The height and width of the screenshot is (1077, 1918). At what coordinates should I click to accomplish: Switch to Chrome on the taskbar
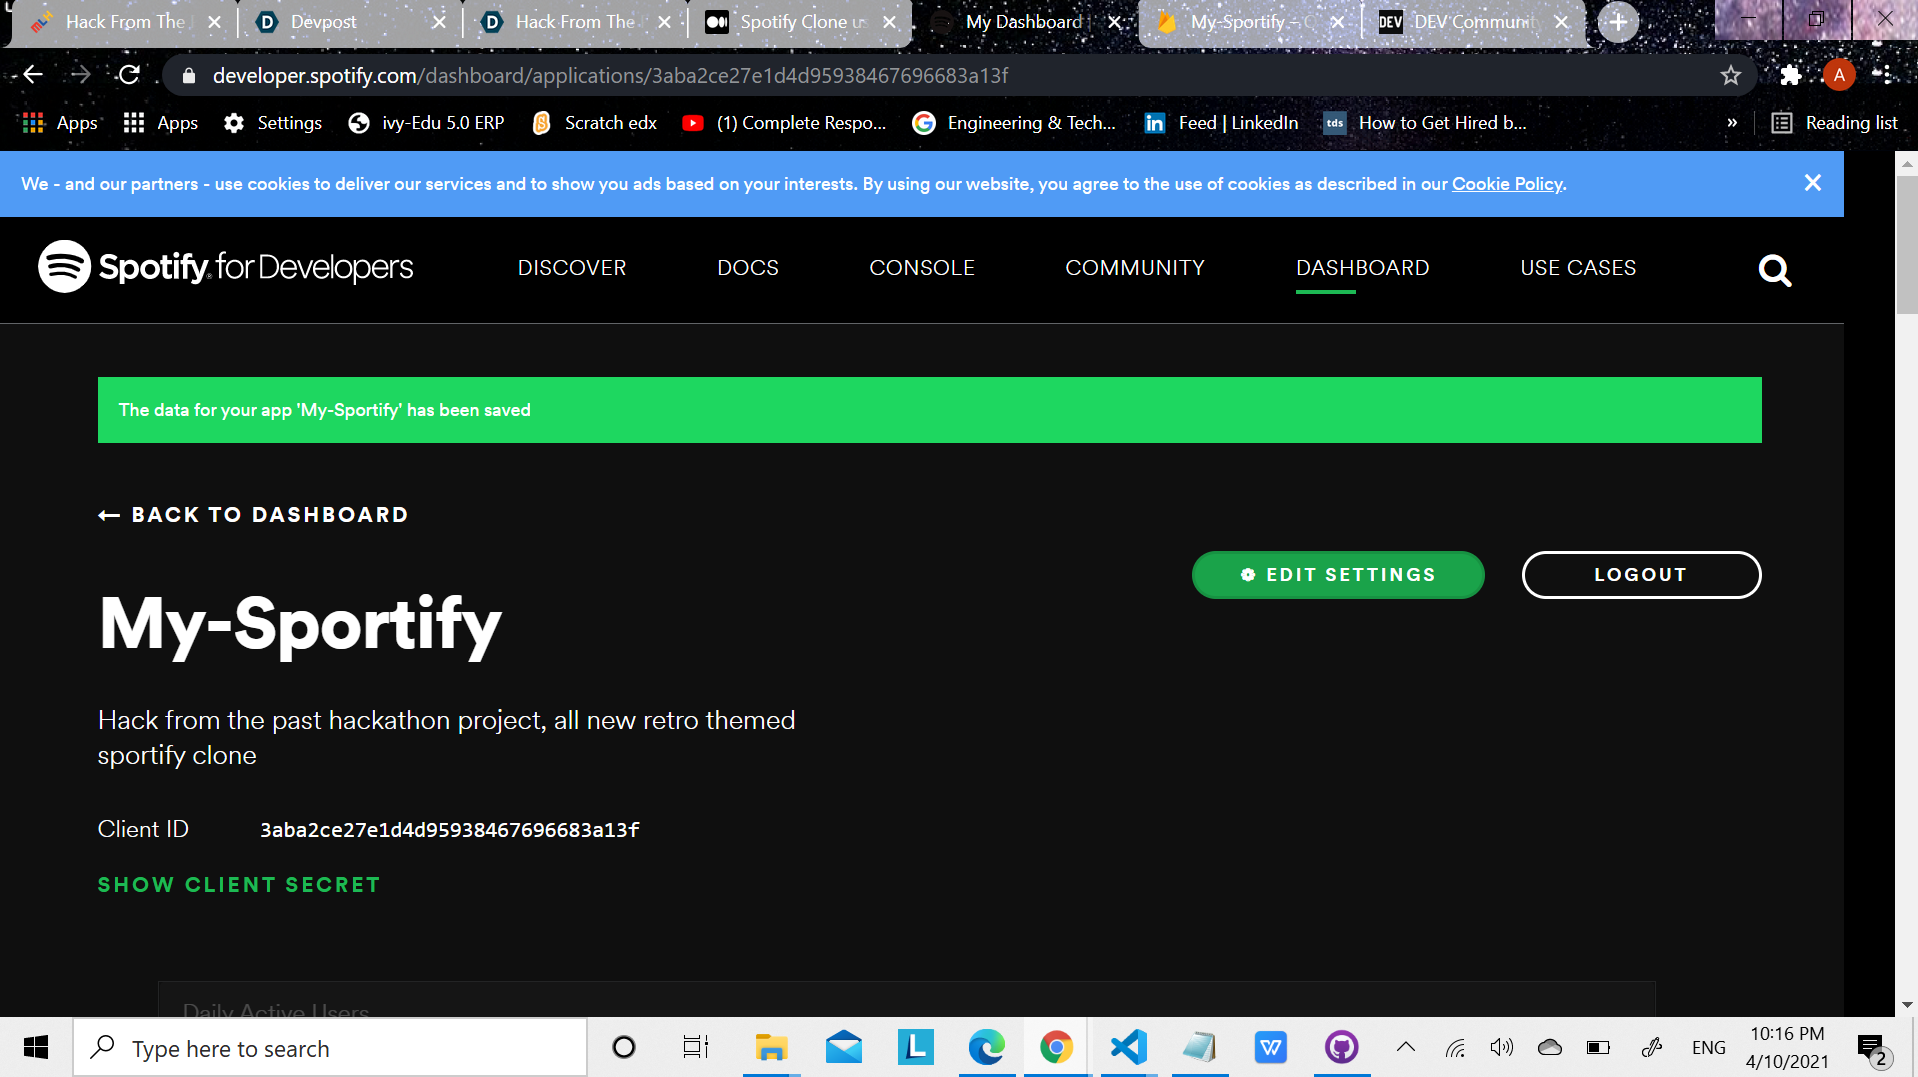point(1056,1047)
